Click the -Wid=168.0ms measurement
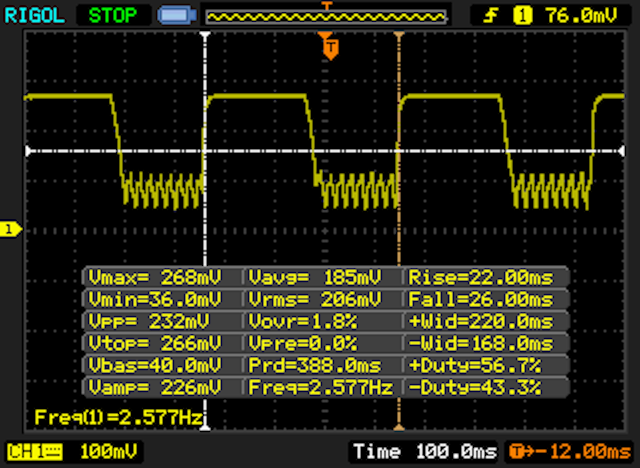Image resolution: width=640 pixels, height=468 pixels. click(481, 344)
